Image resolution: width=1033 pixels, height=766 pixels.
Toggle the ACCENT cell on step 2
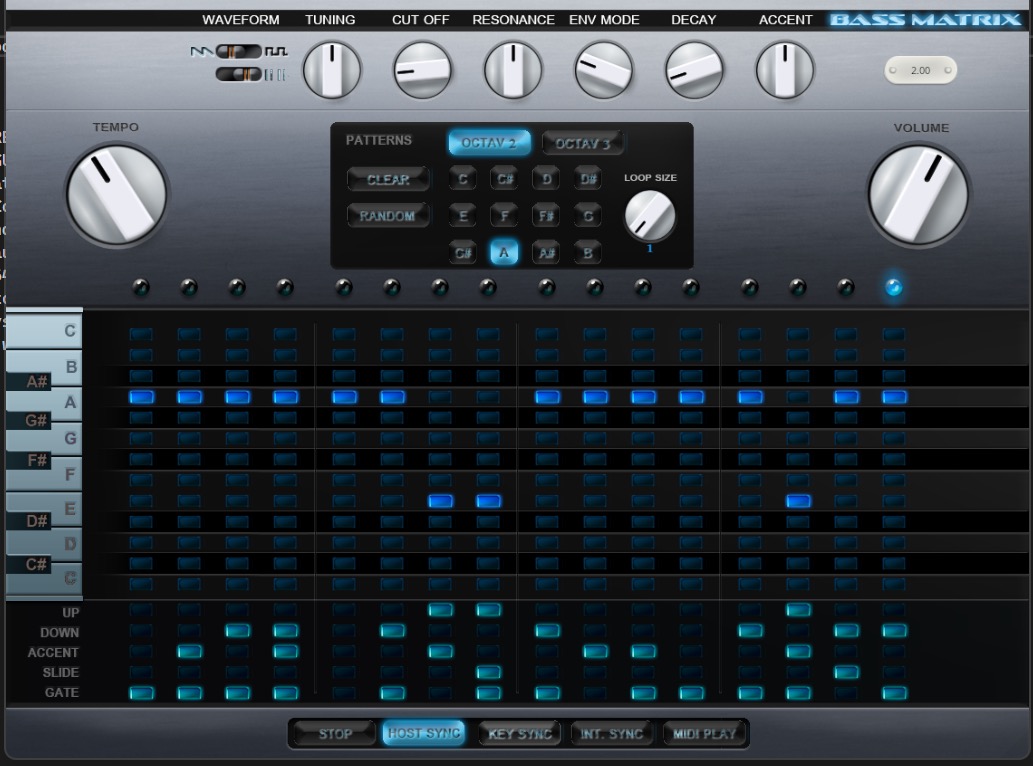[189, 651]
